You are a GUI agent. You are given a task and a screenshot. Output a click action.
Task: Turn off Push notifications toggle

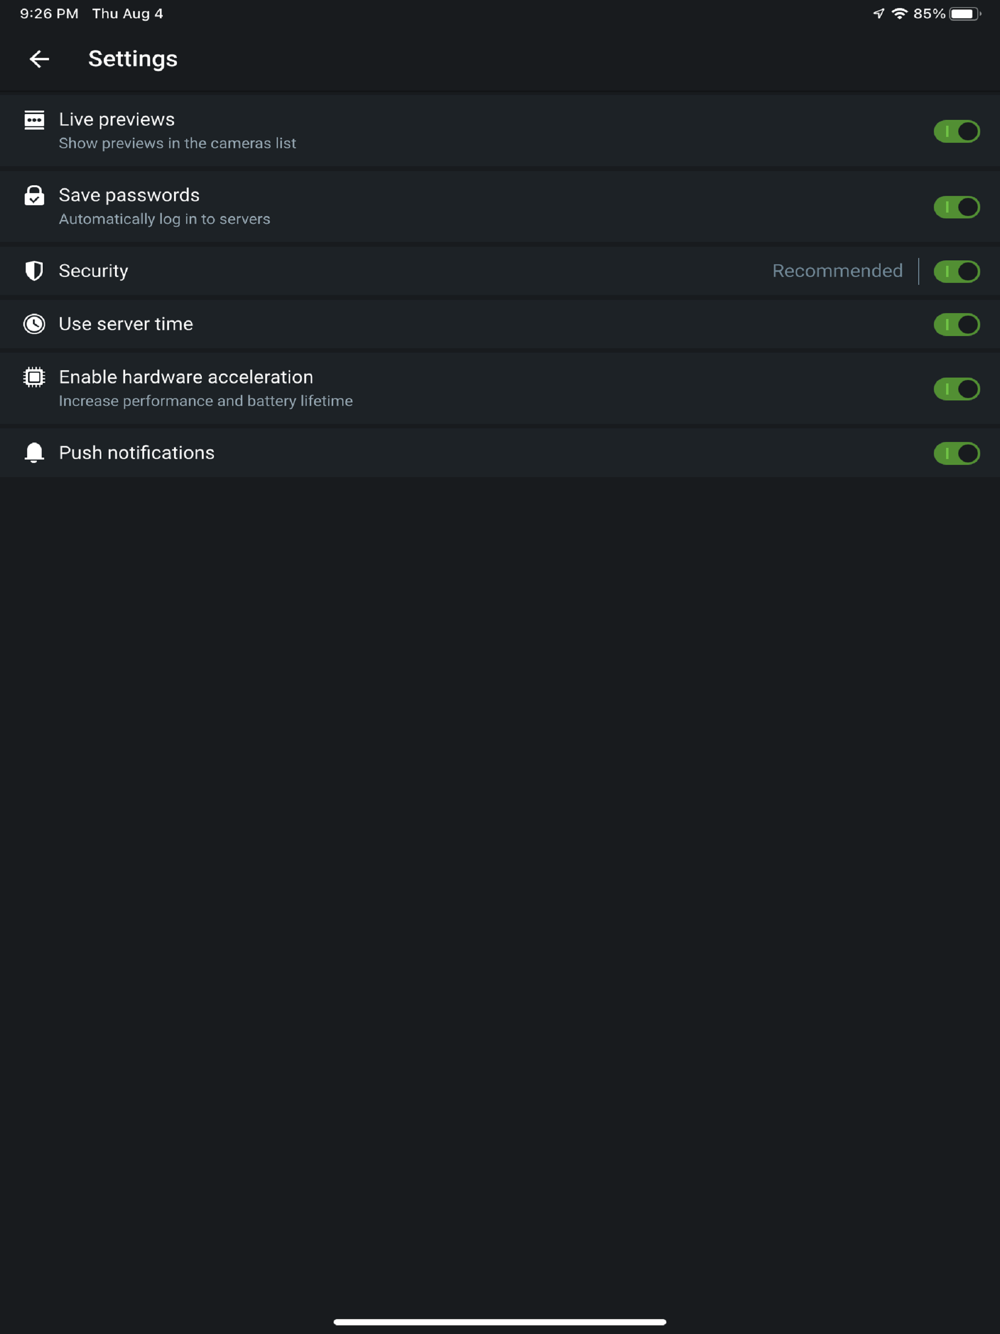(x=956, y=453)
